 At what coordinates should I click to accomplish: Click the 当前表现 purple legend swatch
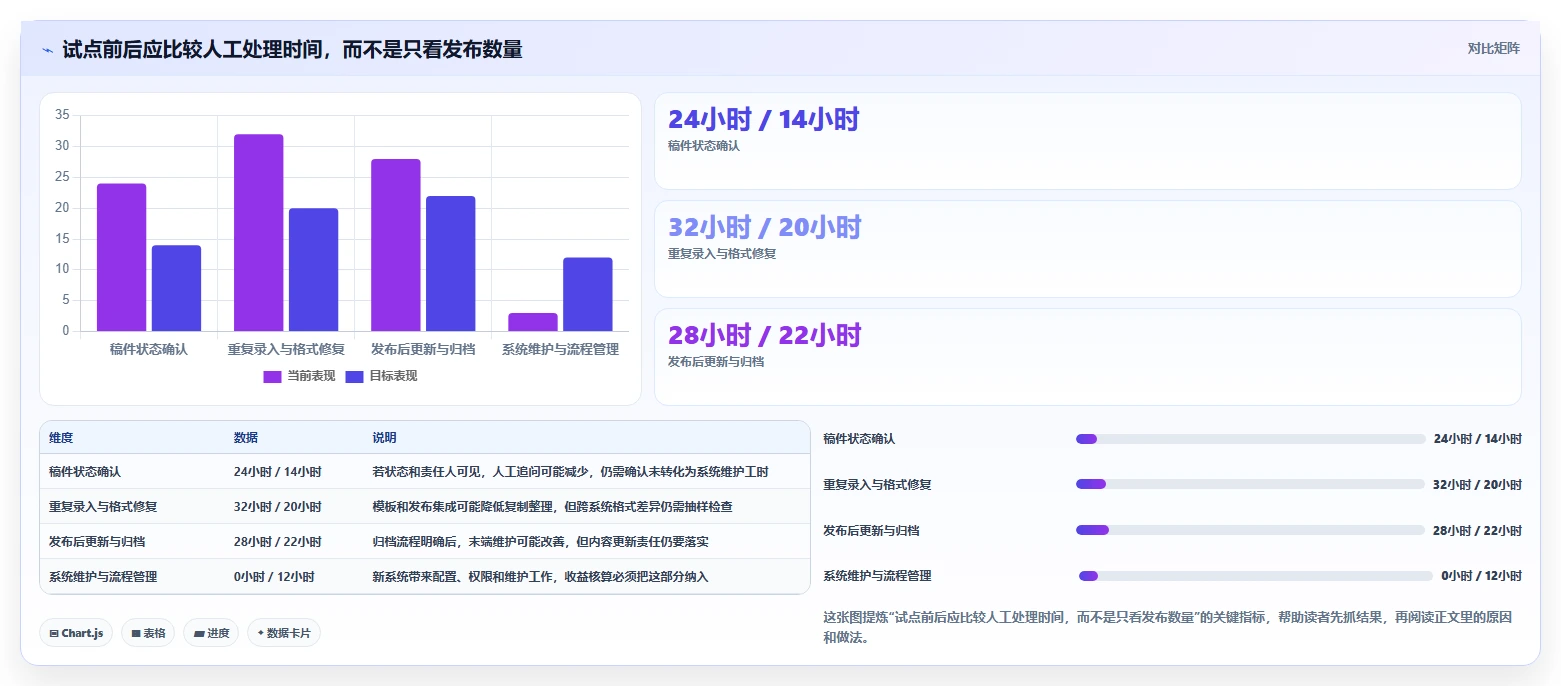pyautogui.click(x=273, y=376)
